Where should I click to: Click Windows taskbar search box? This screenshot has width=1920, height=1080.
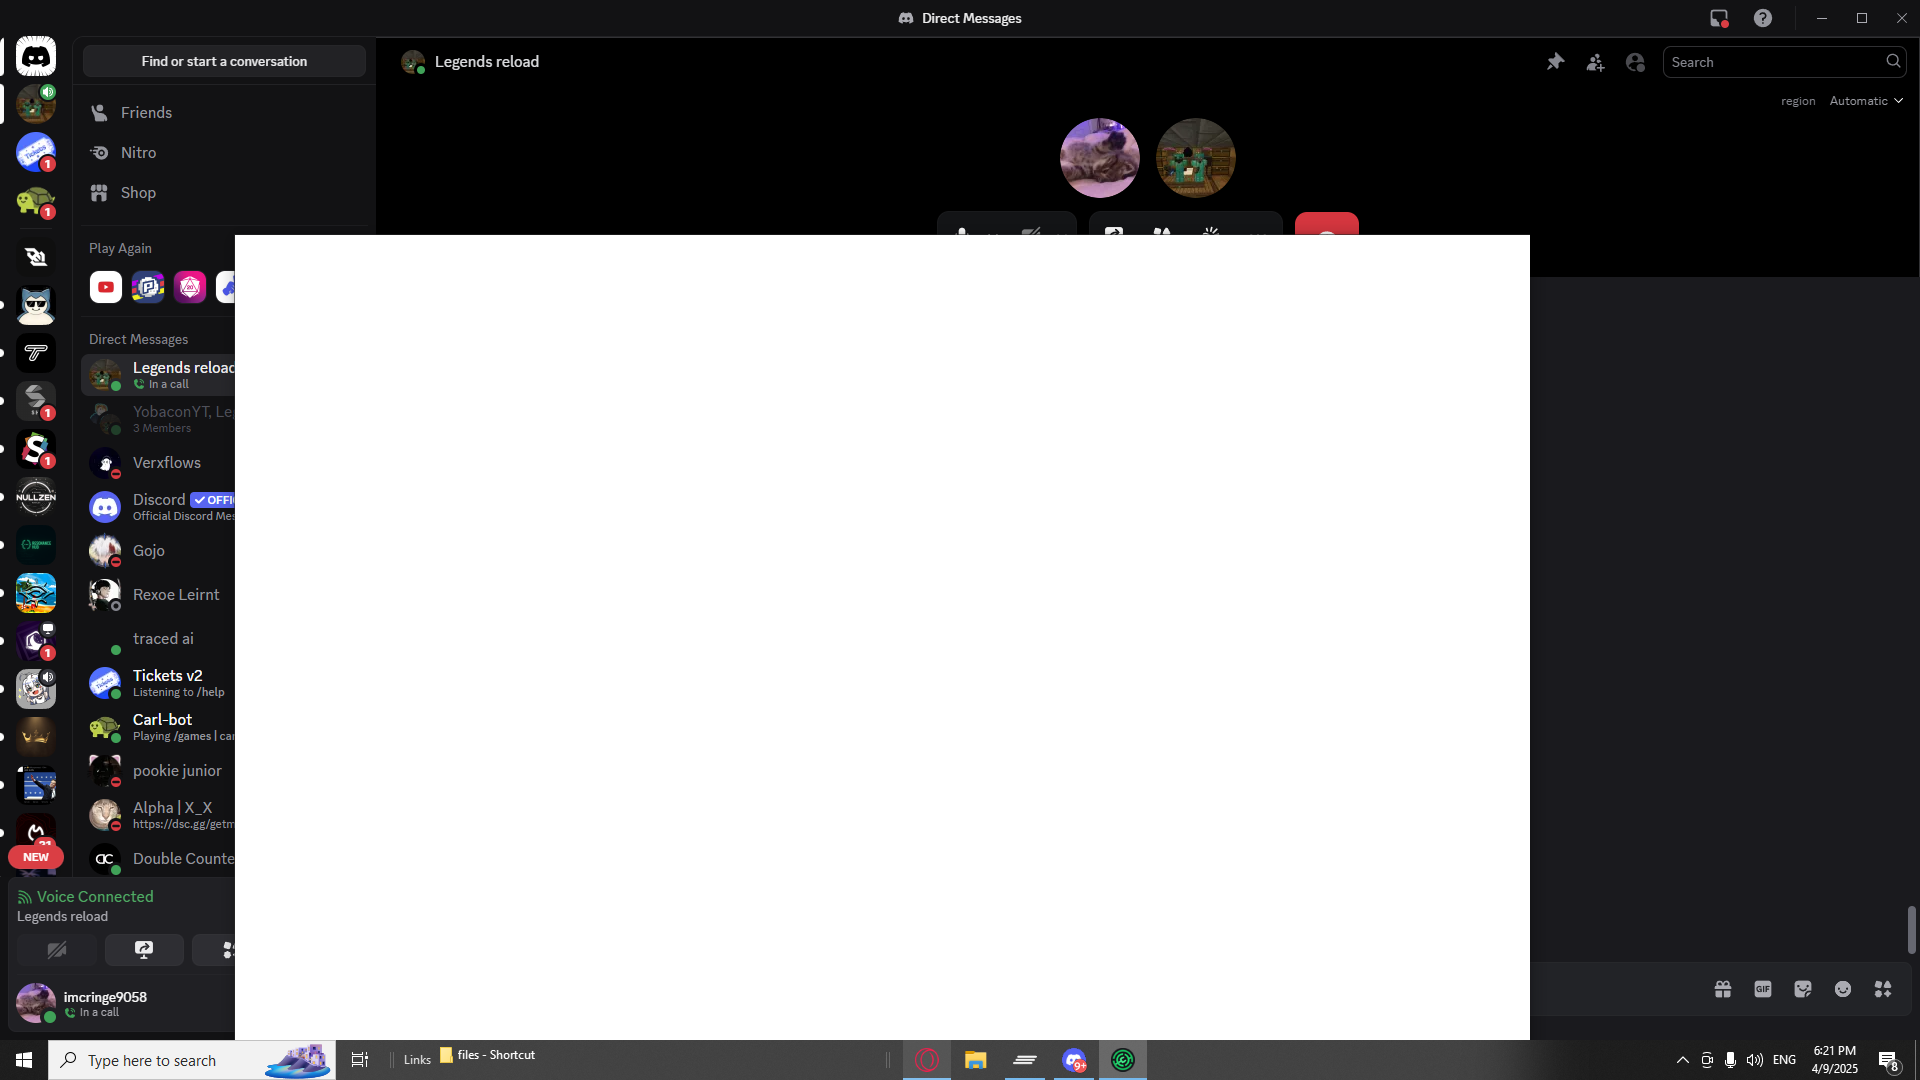pos(192,1060)
